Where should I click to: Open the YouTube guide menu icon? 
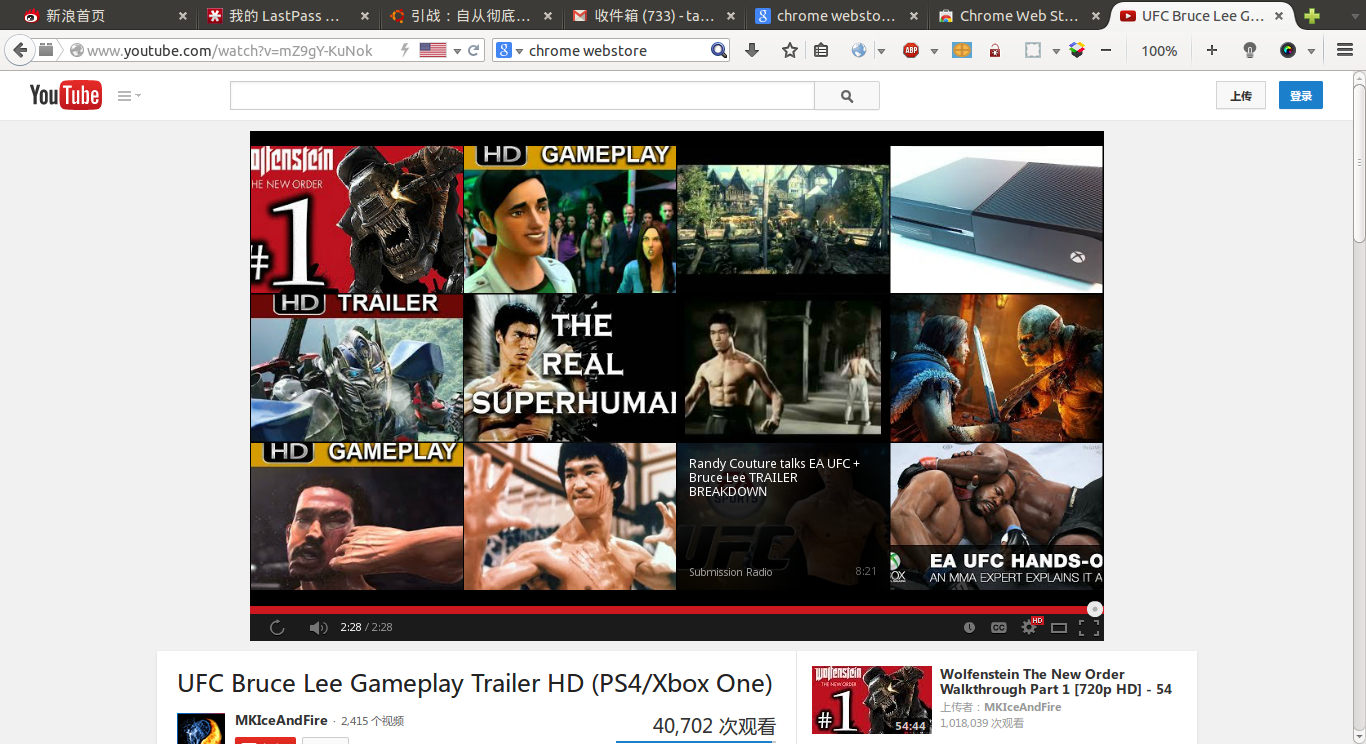pyautogui.click(x=129, y=96)
